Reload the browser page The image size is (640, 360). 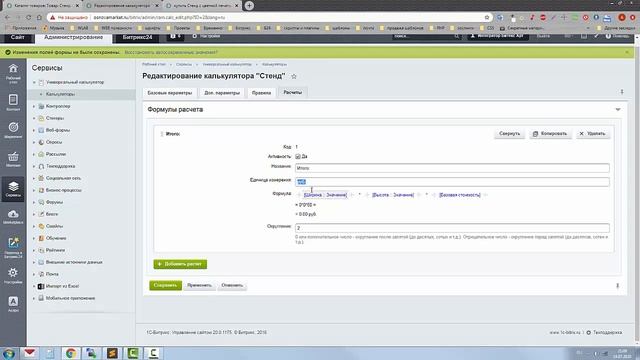[x=28, y=18]
